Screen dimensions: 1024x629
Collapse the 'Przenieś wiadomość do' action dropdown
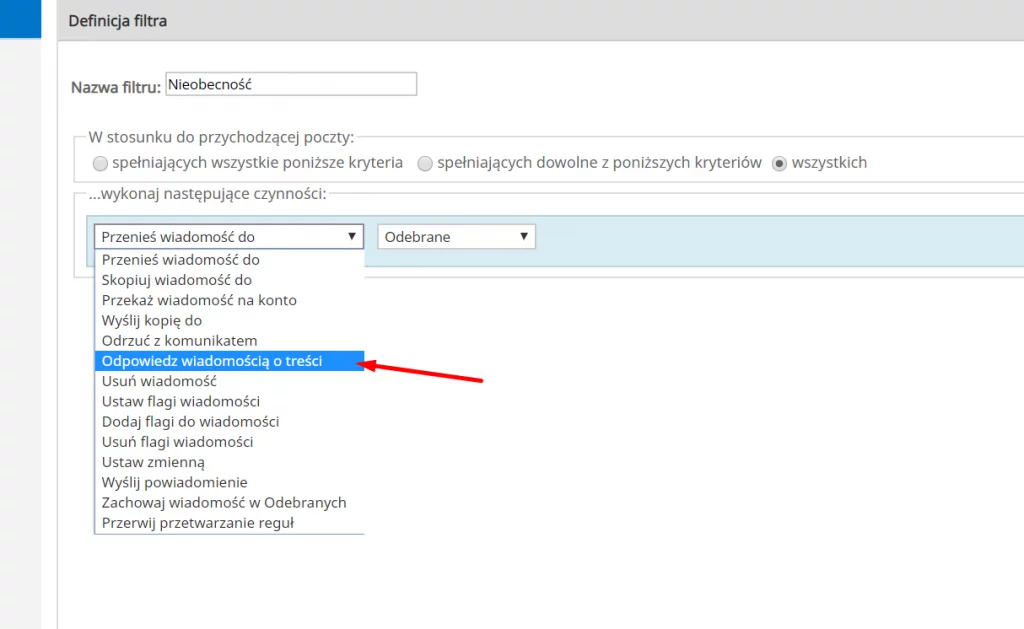[x=229, y=236]
